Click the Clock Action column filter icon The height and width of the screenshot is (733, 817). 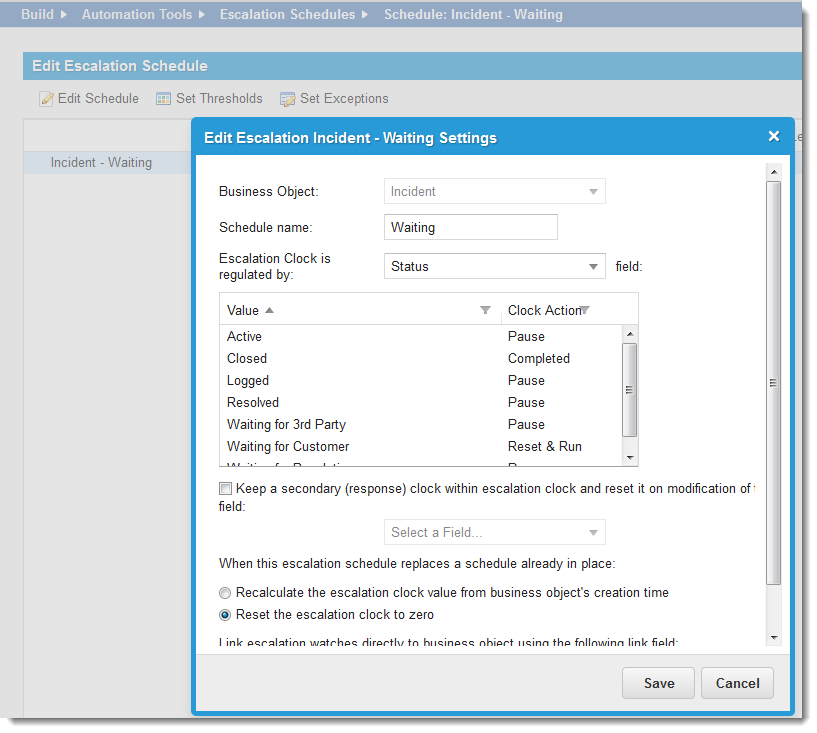[x=585, y=310]
